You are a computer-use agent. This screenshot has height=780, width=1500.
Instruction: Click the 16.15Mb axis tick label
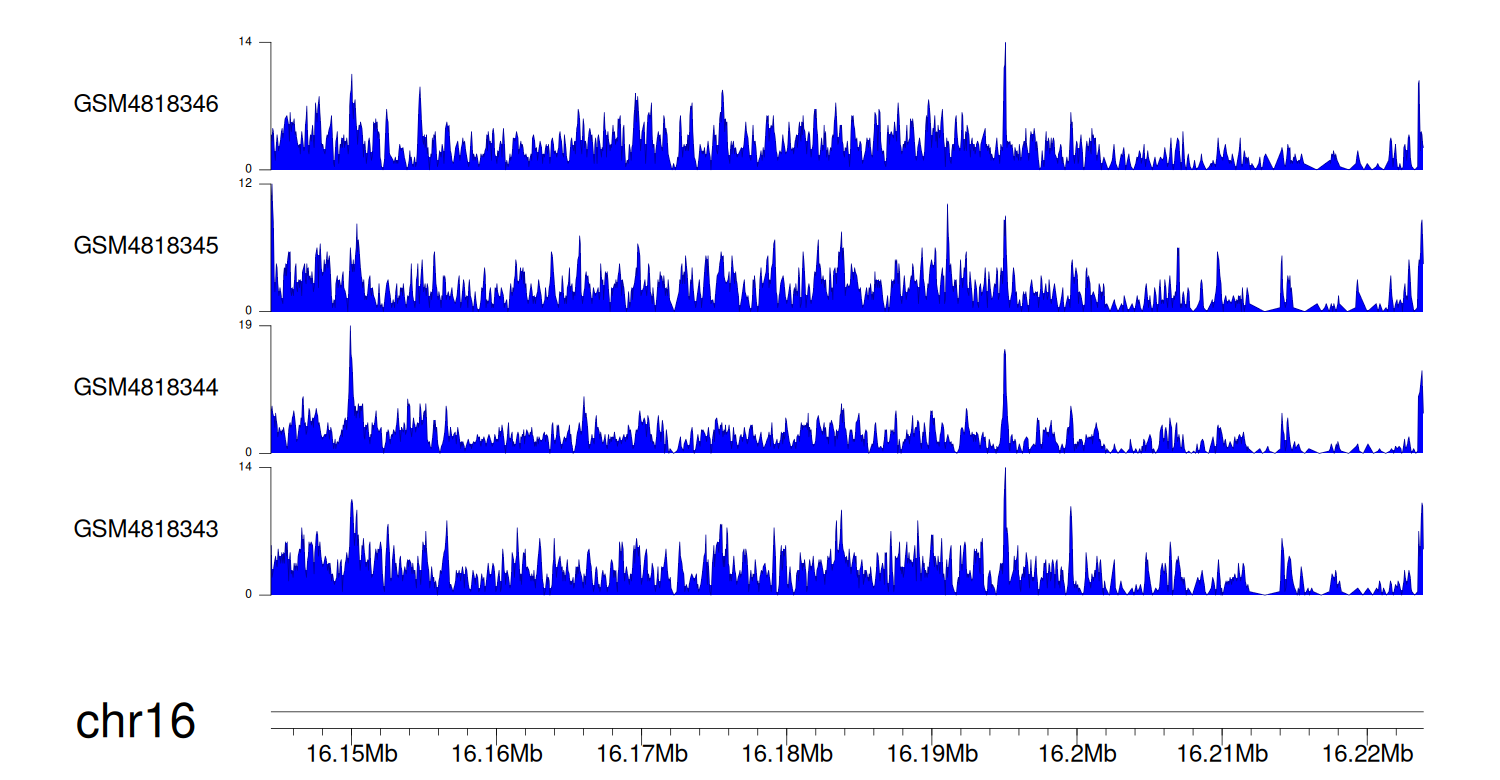coord(351,753)
